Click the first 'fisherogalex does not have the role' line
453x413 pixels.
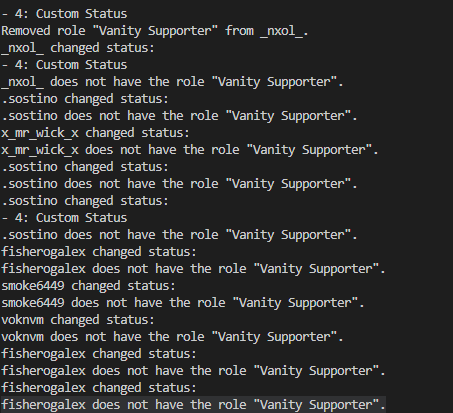tap(193, 269)
